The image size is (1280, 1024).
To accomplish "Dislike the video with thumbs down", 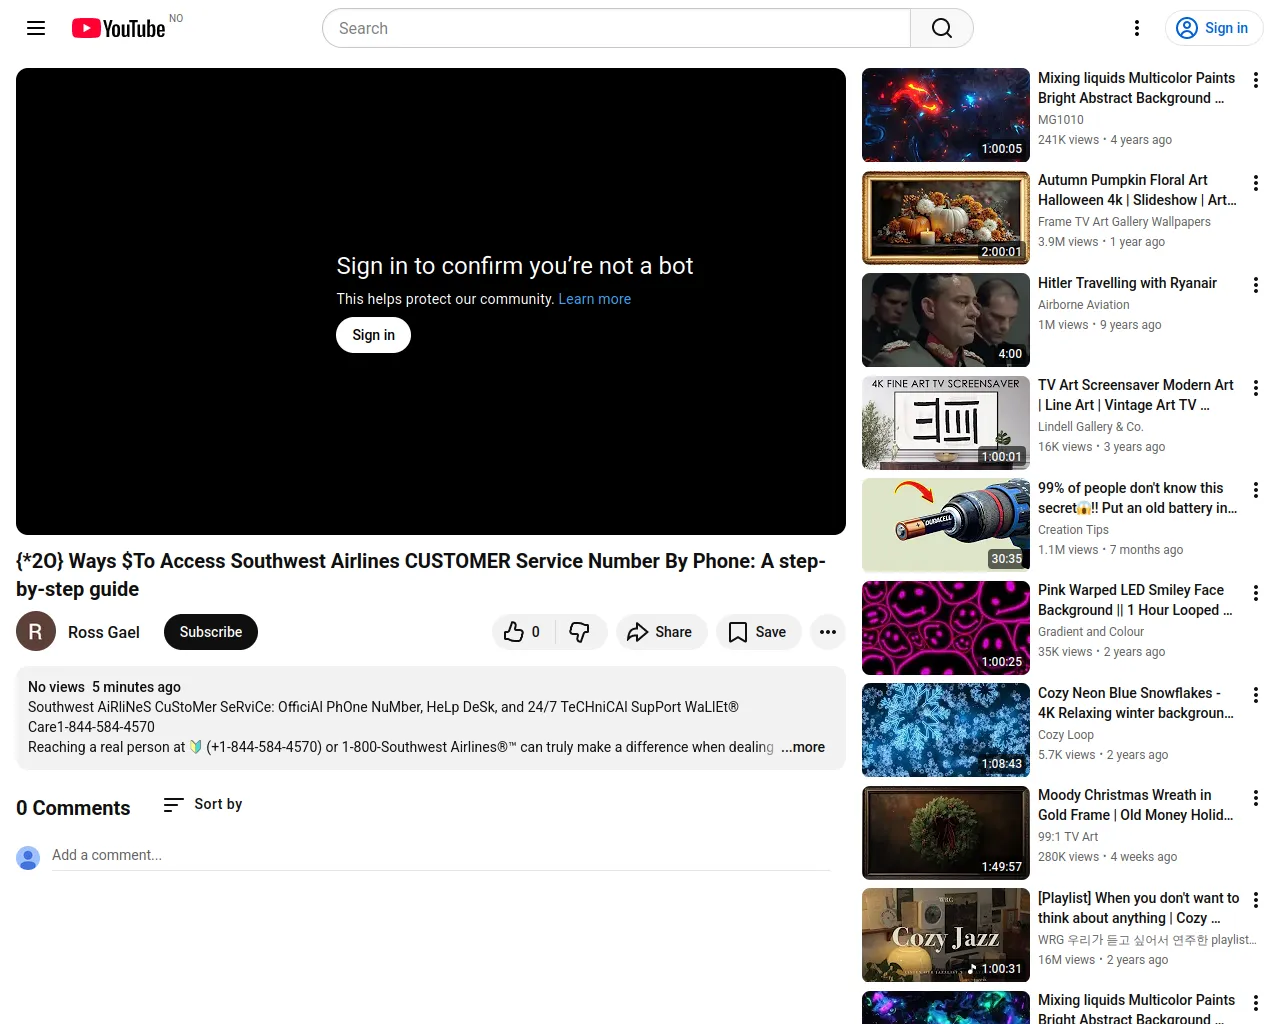I will (580, 632).
